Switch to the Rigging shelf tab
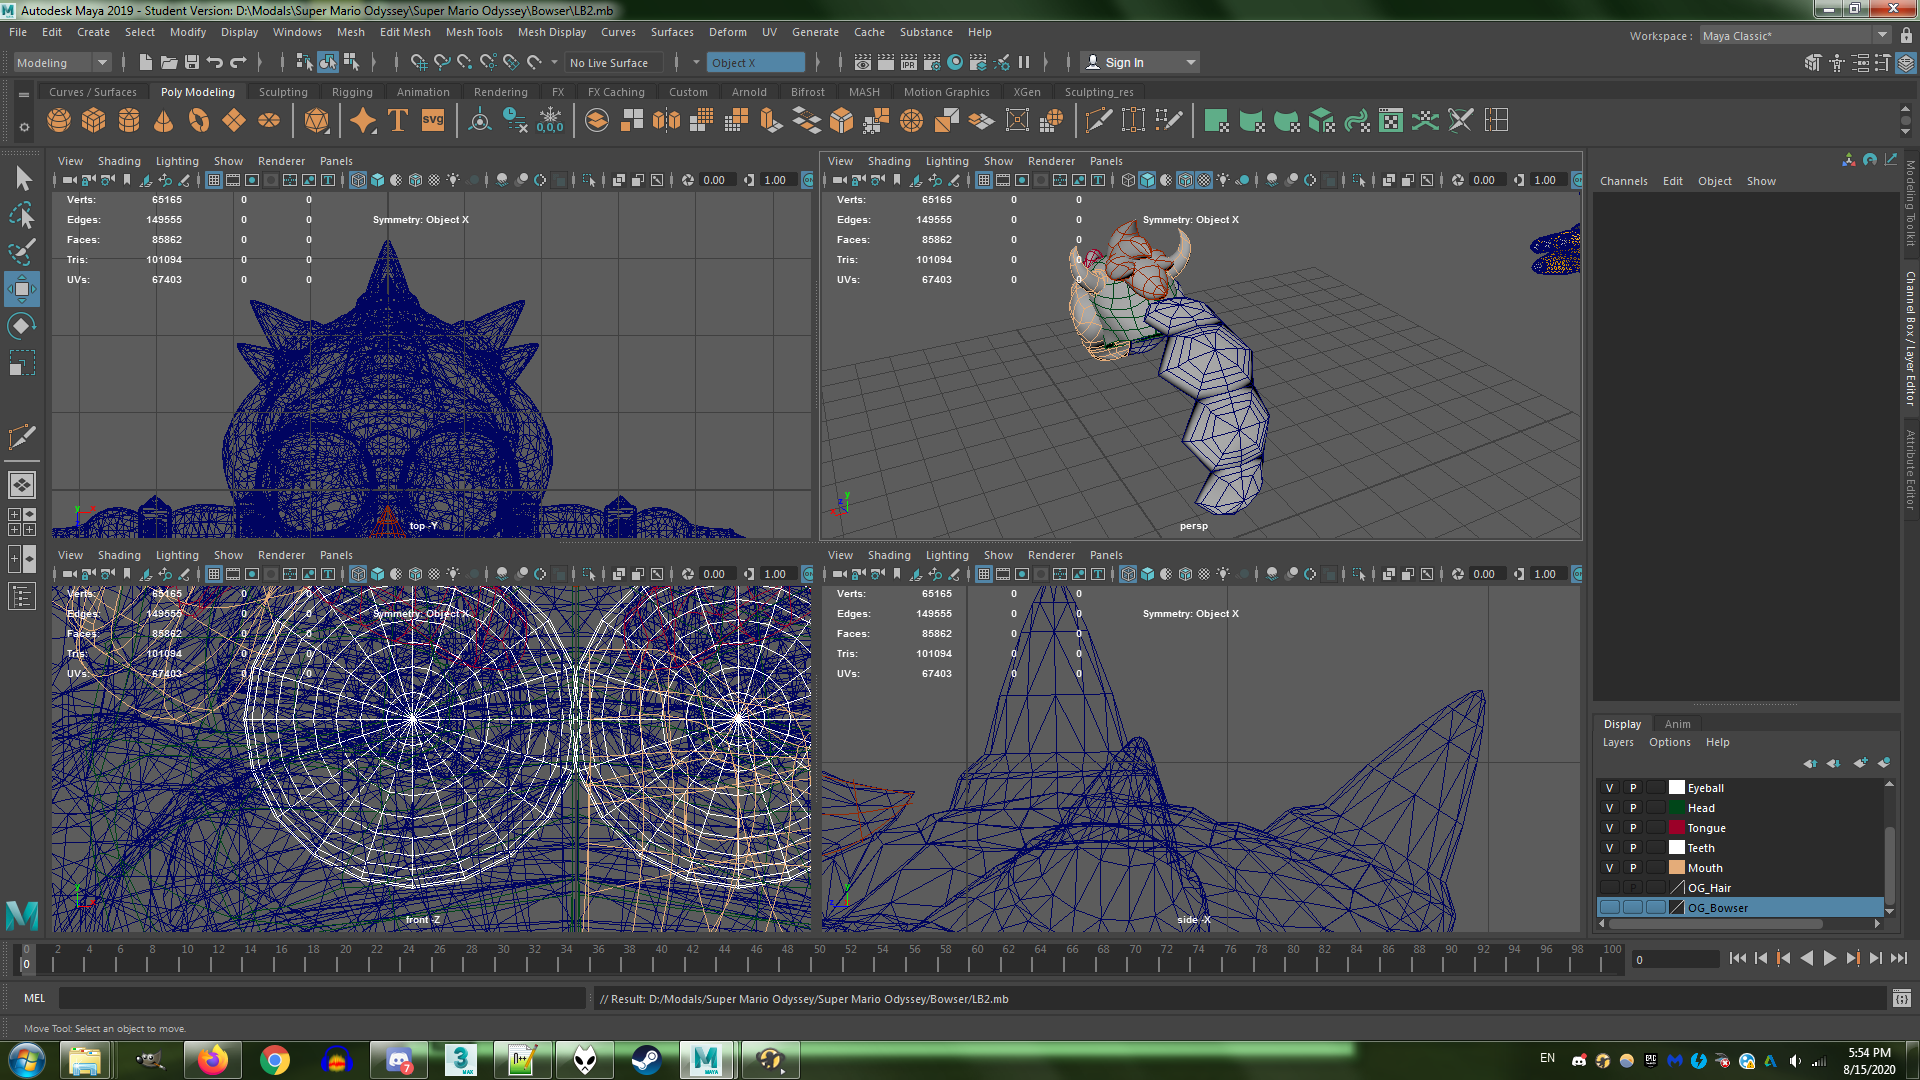1920x1080 pixels. [352, 92]
